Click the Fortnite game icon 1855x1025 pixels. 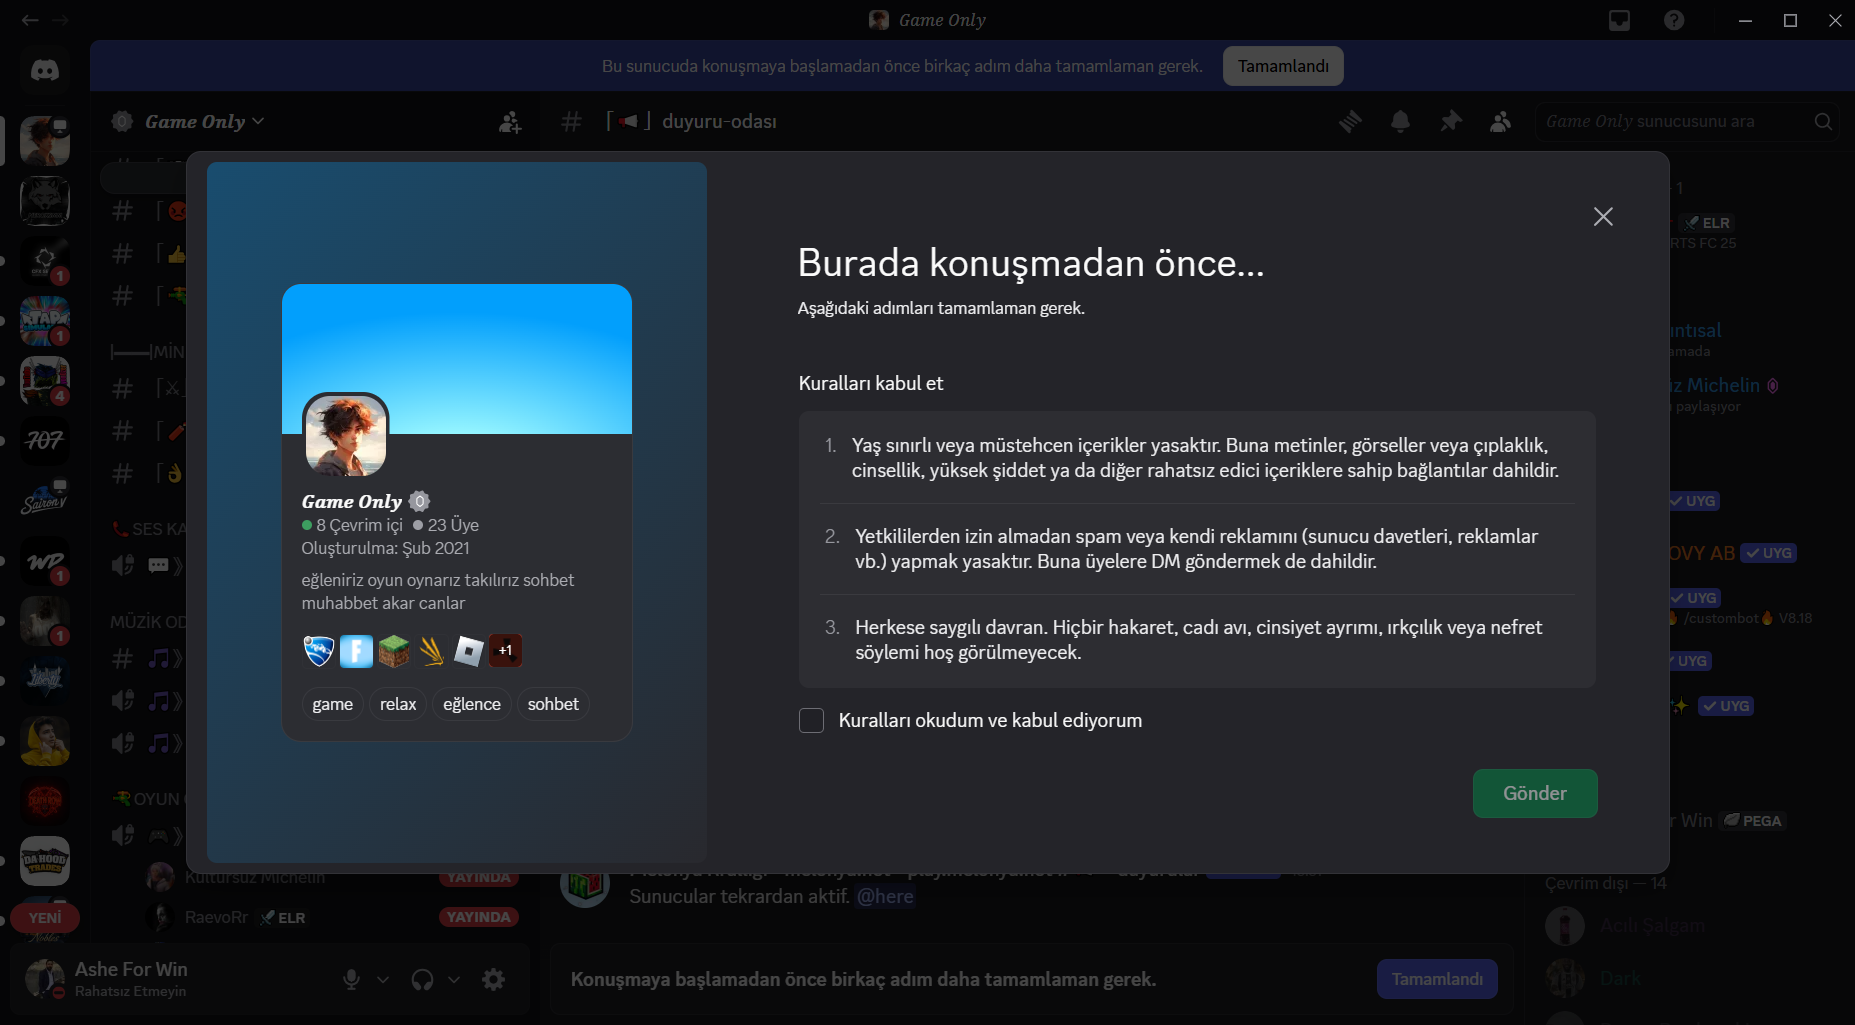356,651
